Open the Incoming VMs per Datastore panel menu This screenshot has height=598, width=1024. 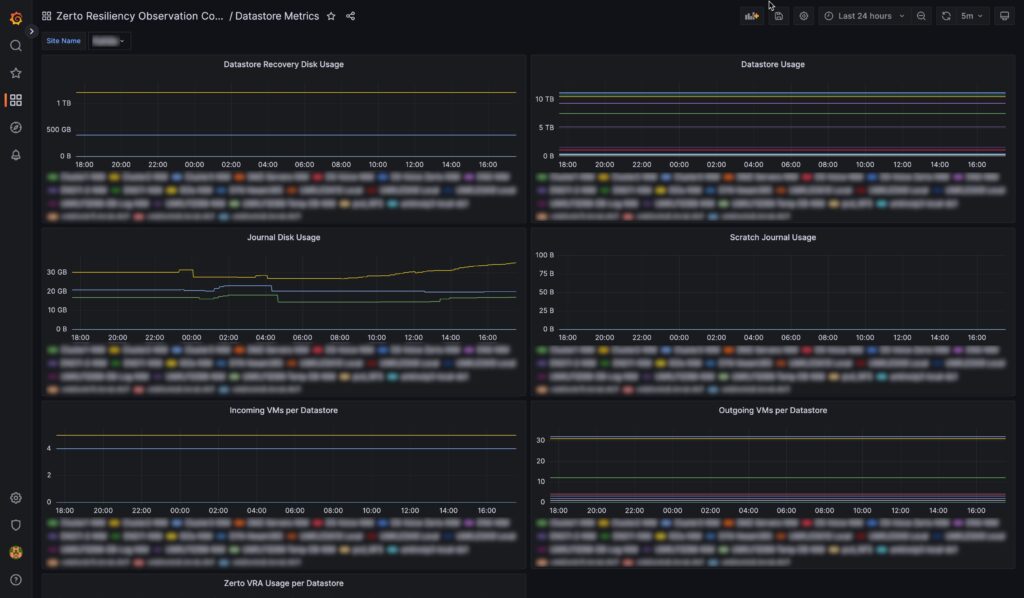click(283, 411)
